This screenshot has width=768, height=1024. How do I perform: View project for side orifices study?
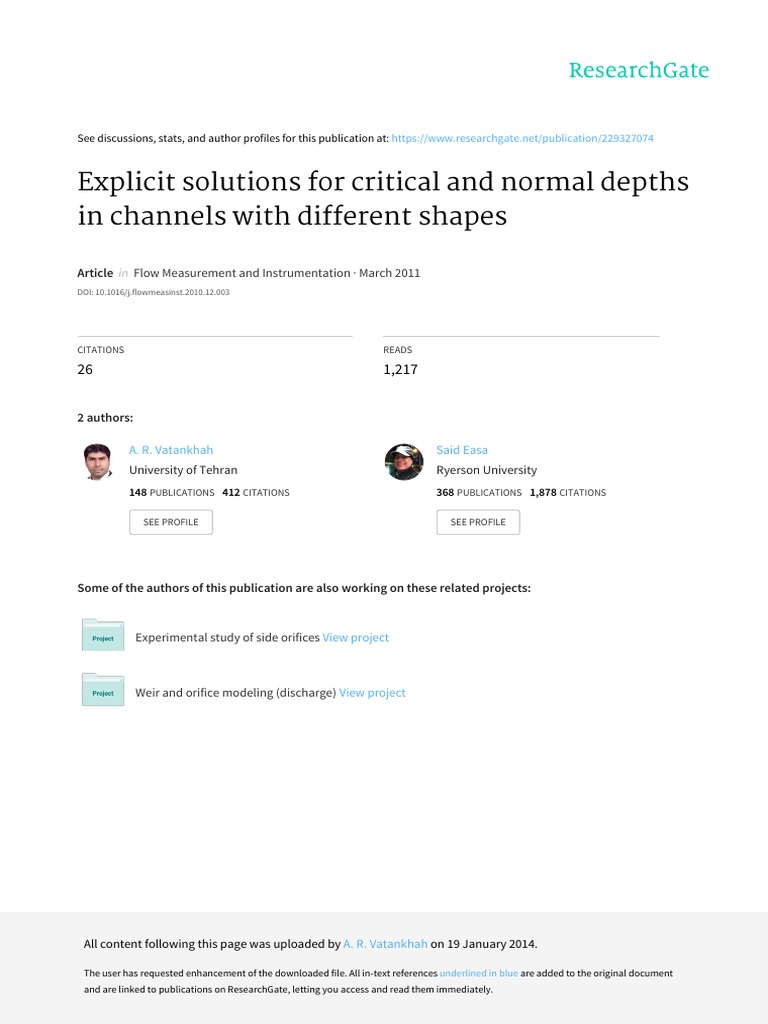coord(356,637)
